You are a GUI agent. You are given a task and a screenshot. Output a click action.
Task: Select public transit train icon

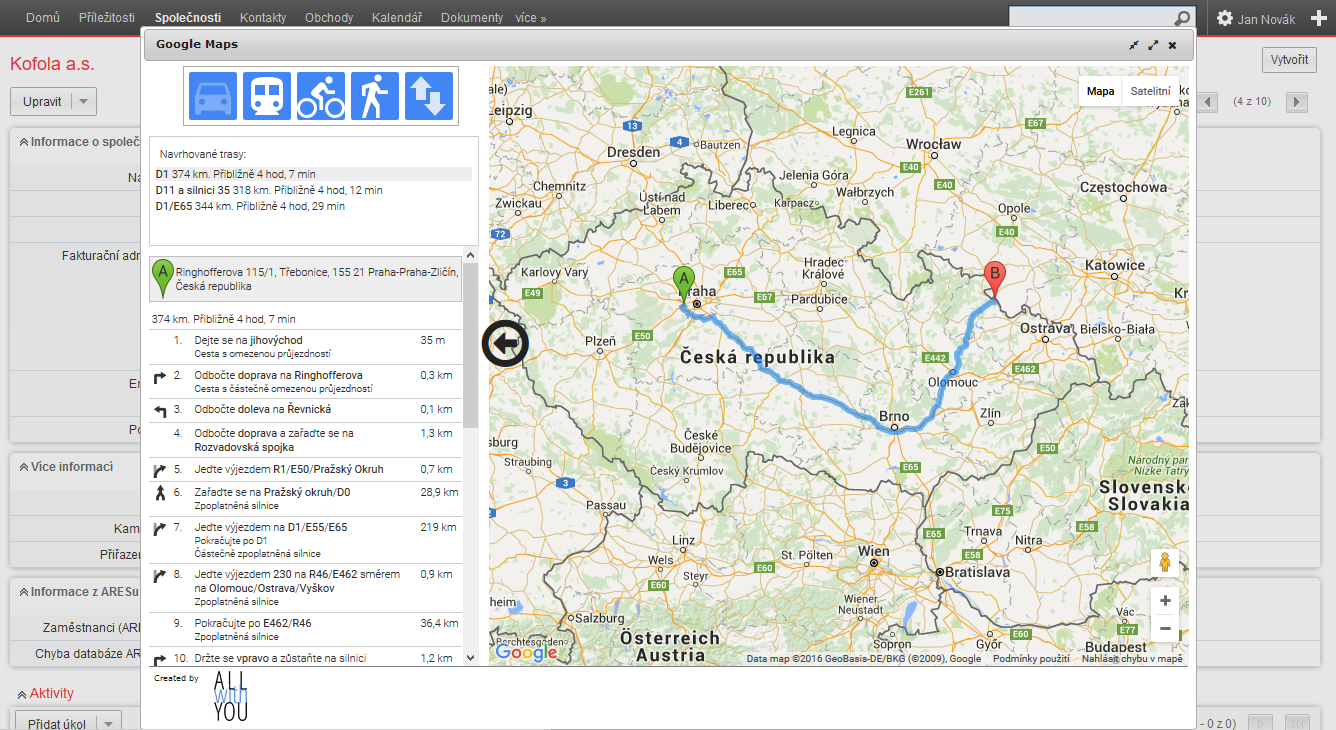pyautogui.click(x=267, y=96)
